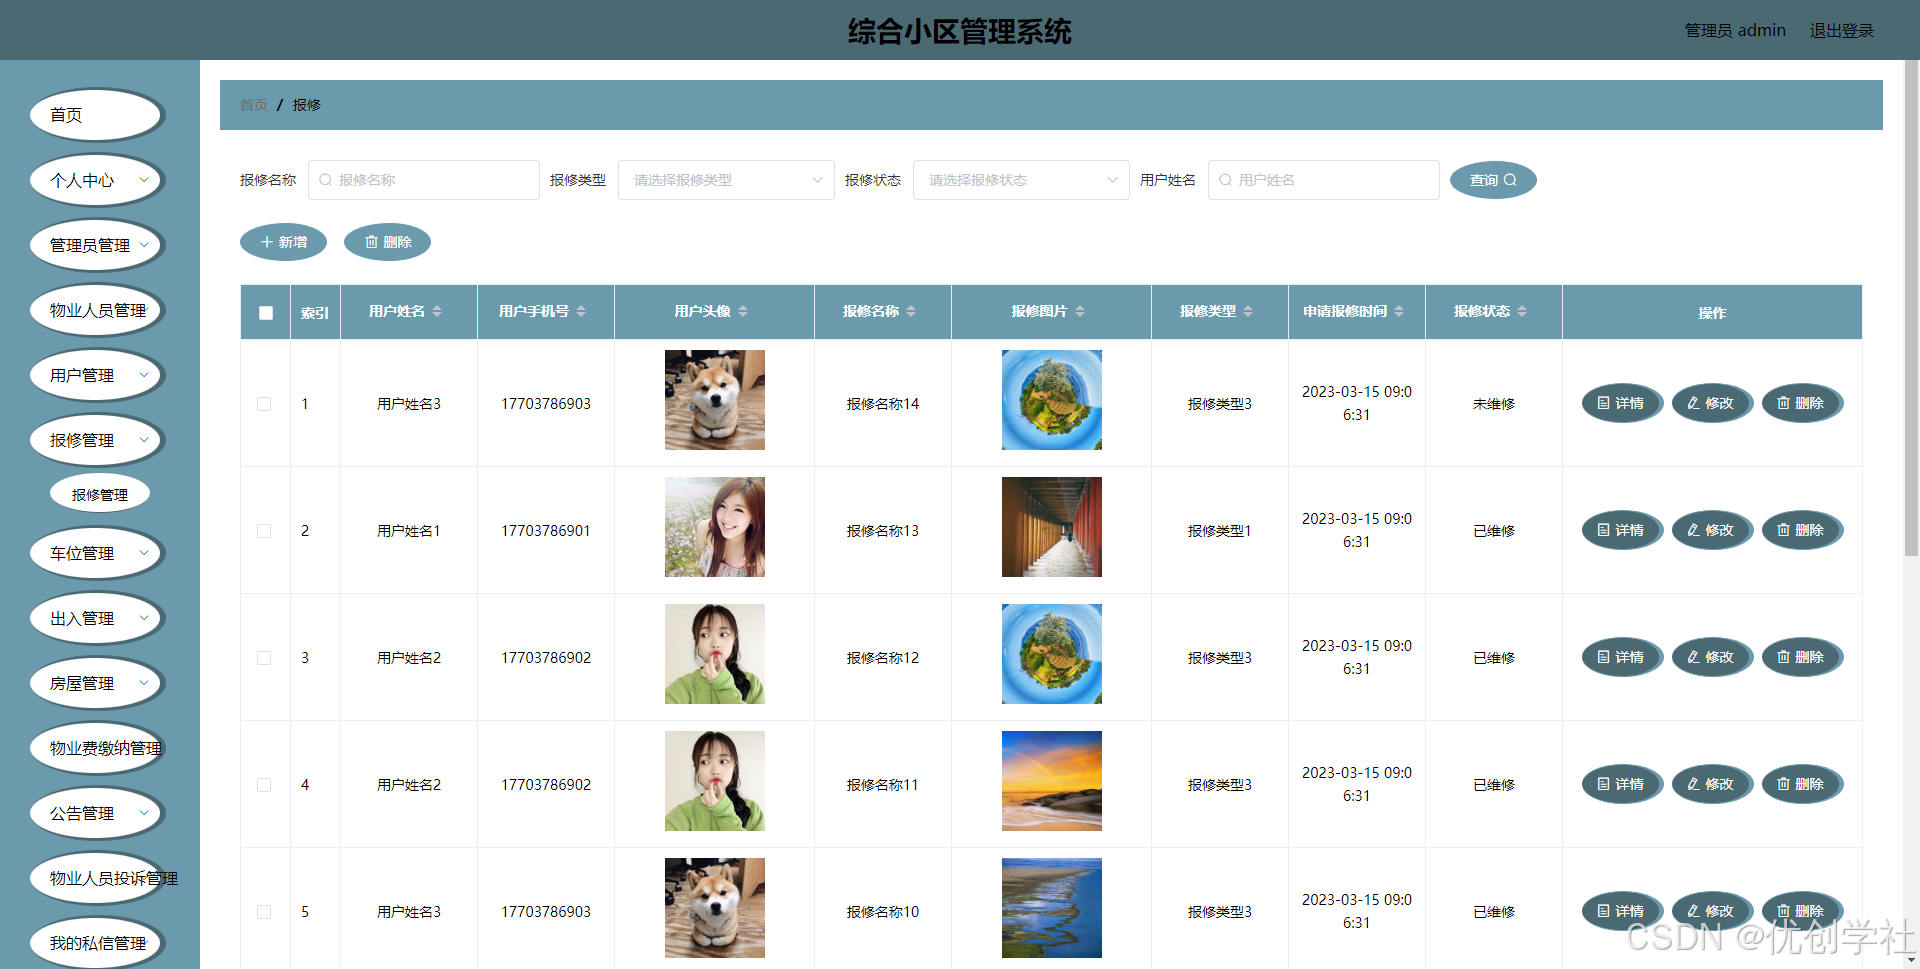Open 物业人员管理 in the sidebar
This screenshot has height=969, width=1920.
96,310
